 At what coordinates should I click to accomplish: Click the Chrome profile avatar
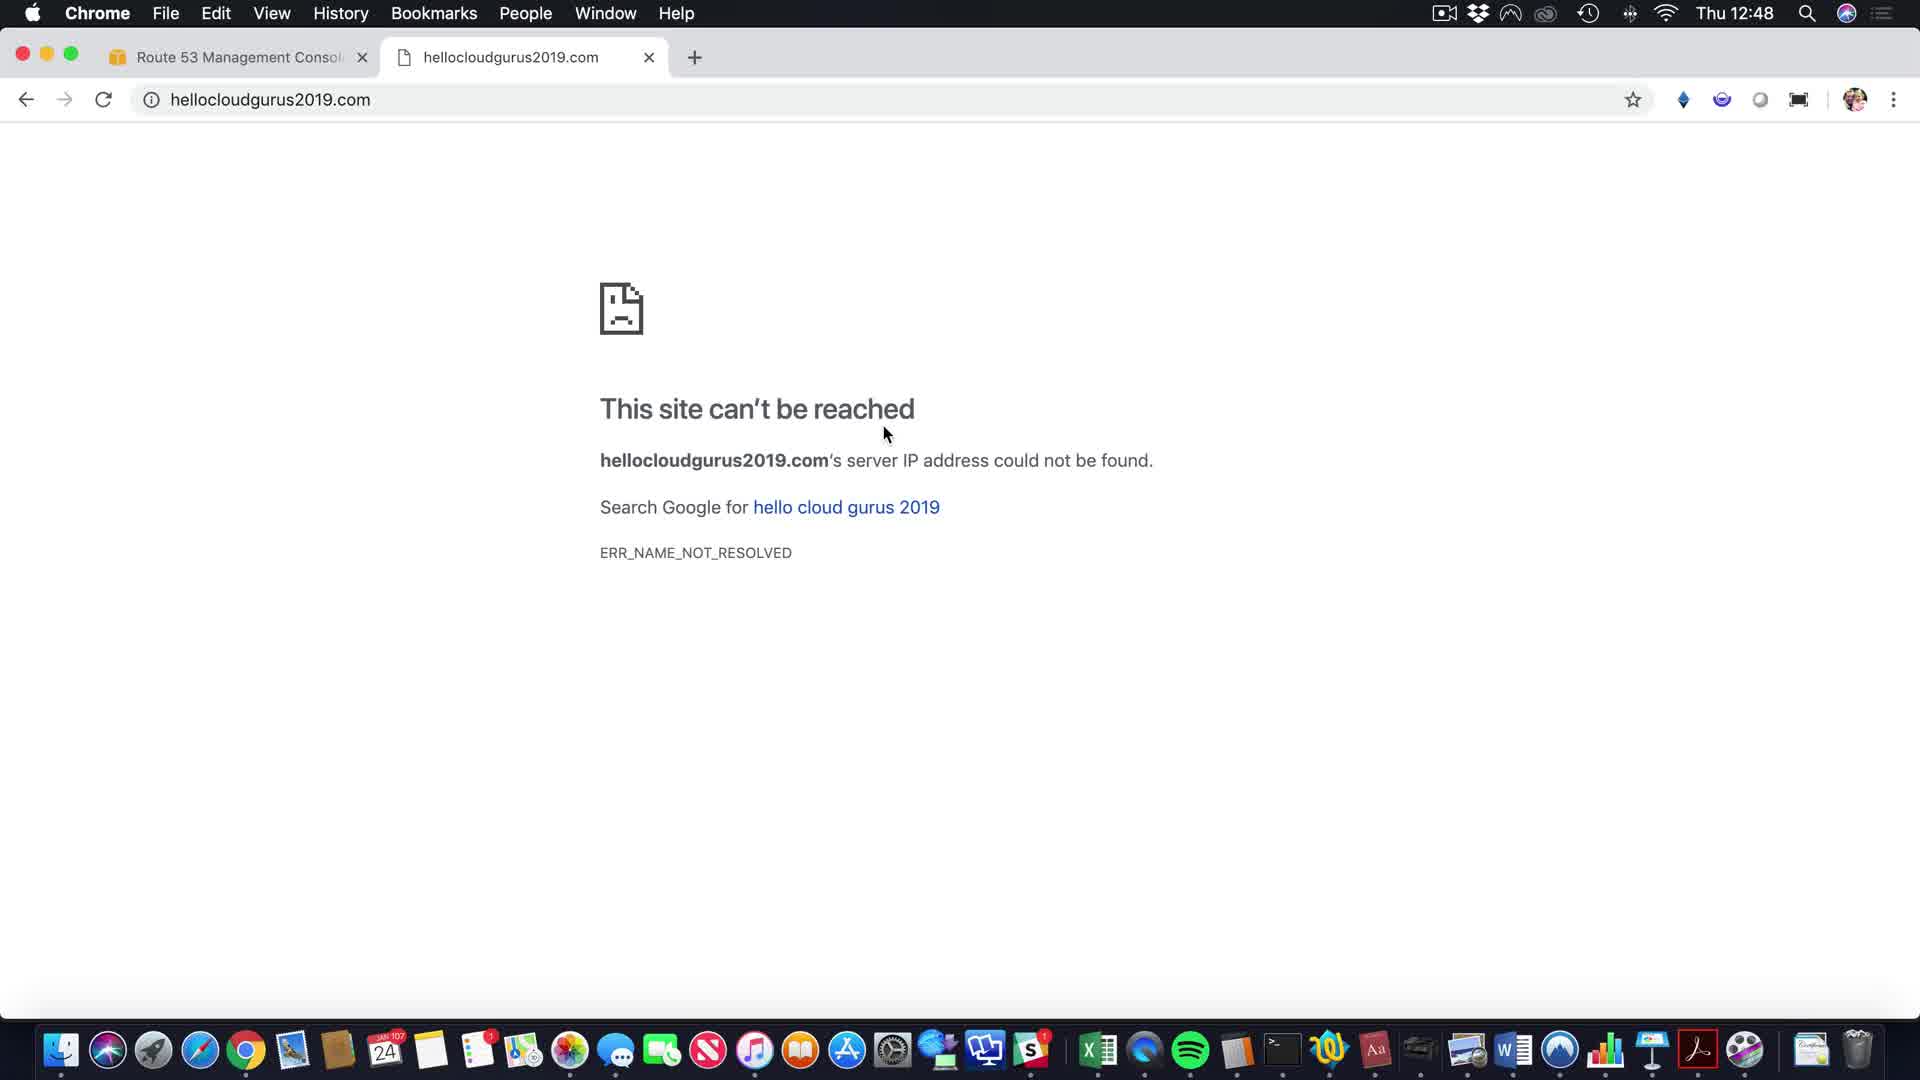(1854, 99)
